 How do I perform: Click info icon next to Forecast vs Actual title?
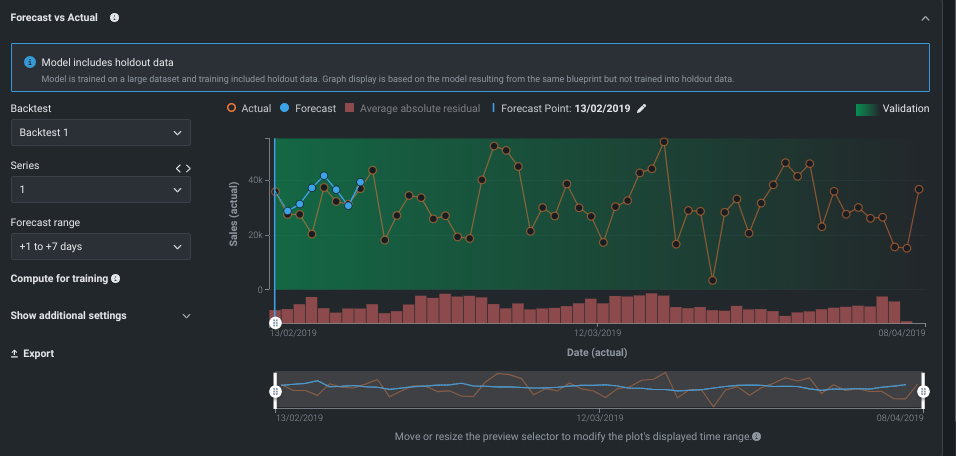[x=114, y=18]
